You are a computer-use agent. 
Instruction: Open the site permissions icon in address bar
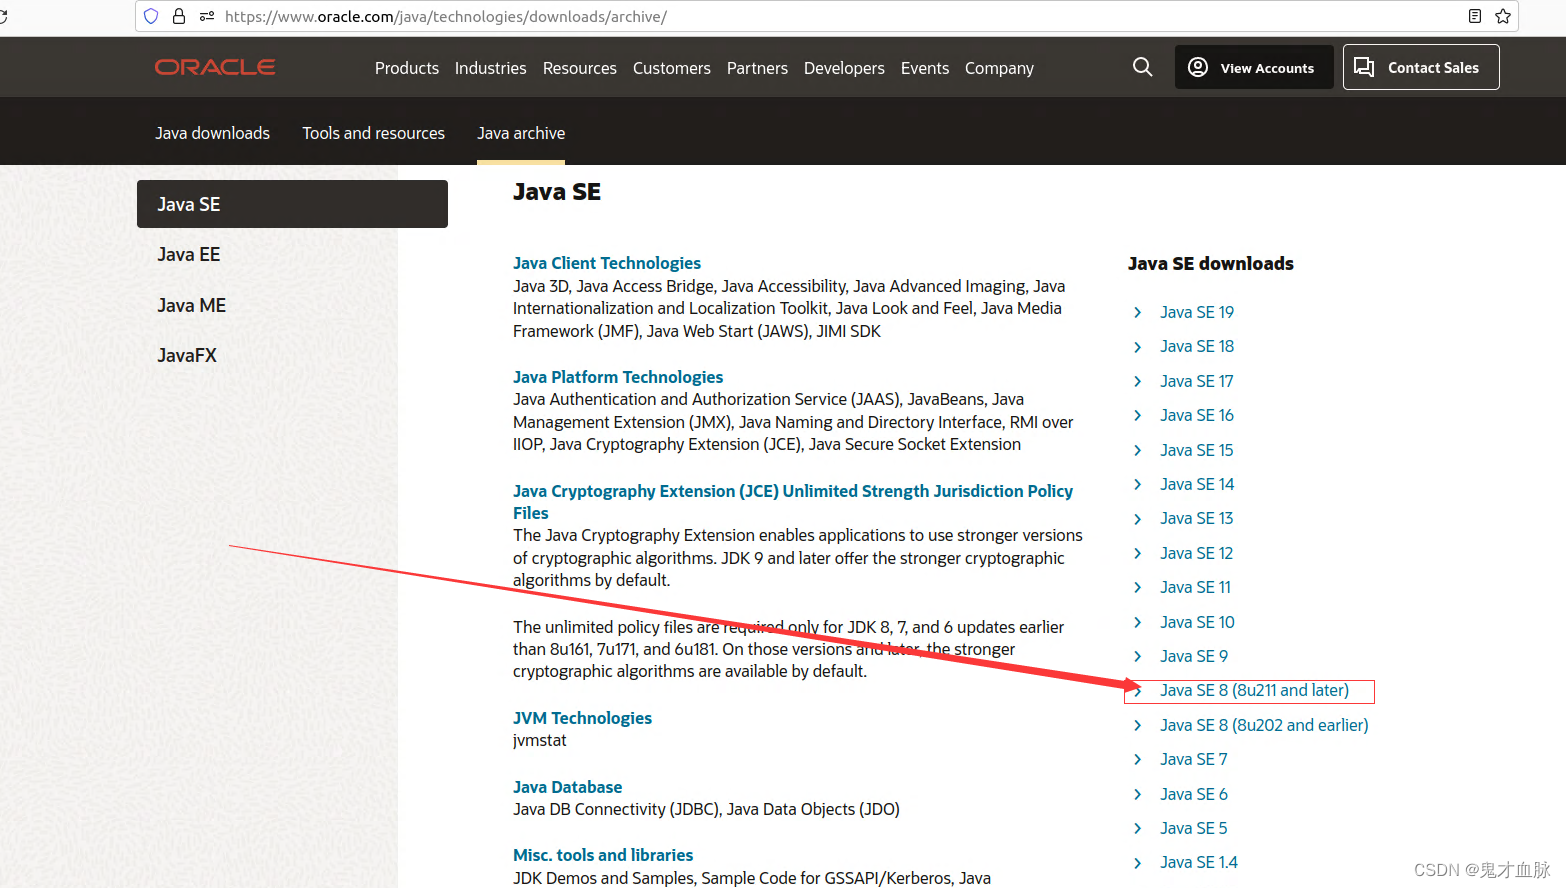207,16
